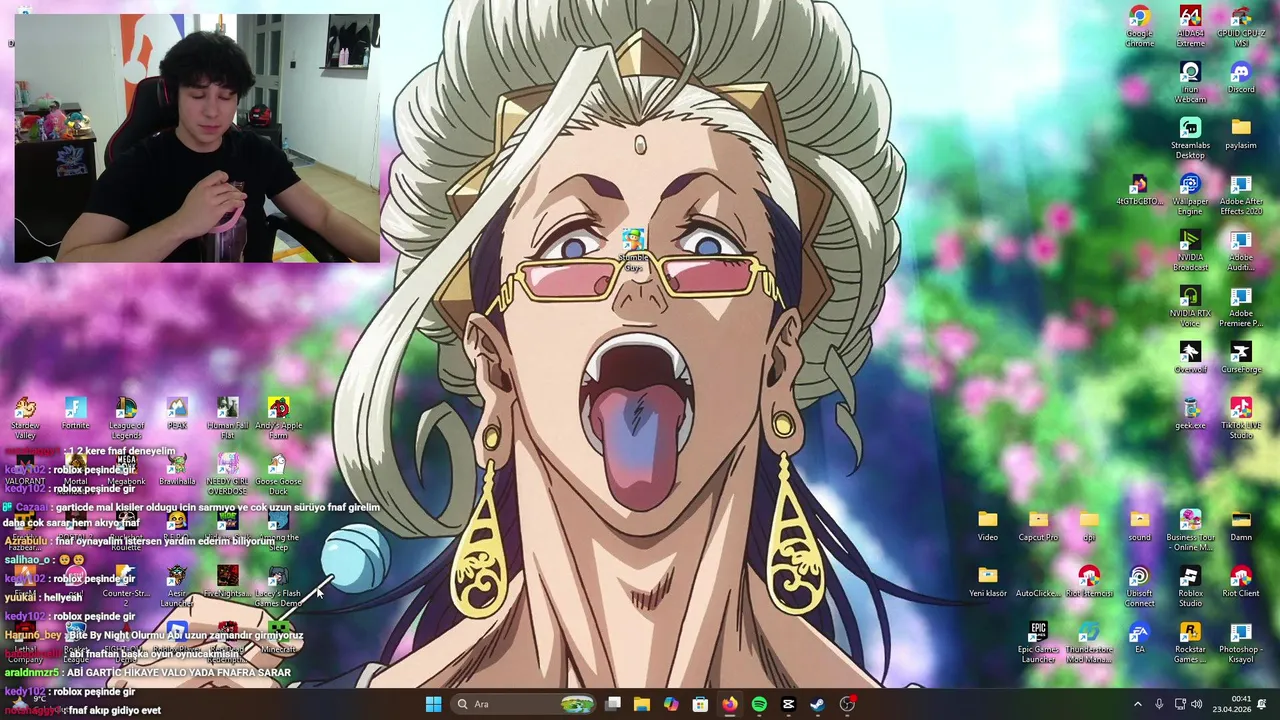The image size is (1280, 720).
Task: Open the dpi folder
Action: [1089, 526]
